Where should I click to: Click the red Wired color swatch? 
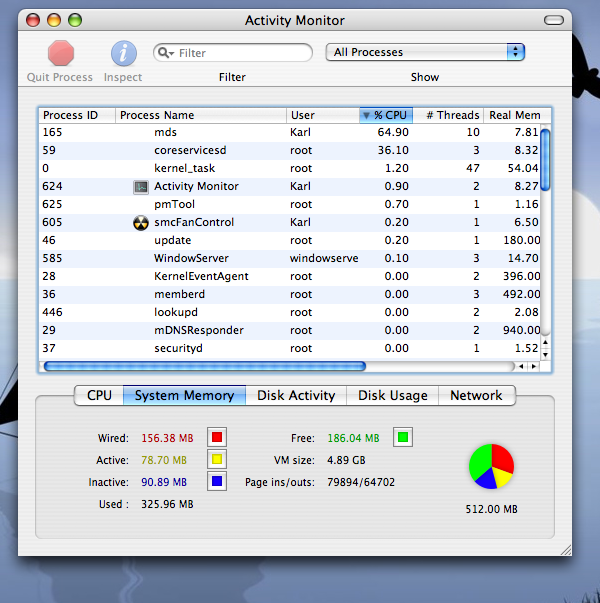pos(217,437)
